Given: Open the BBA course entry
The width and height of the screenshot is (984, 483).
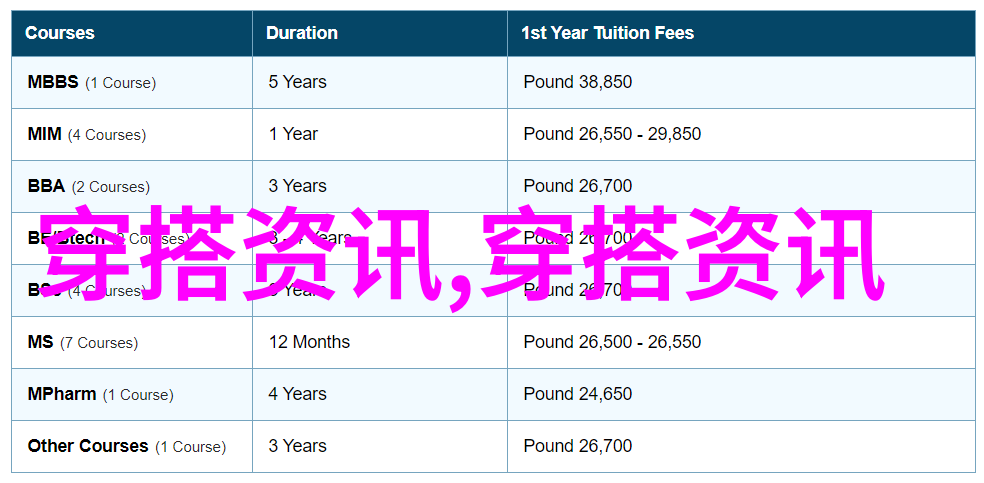Looking at the screenshot, I should pyautogui.click(x=46, y=186).
